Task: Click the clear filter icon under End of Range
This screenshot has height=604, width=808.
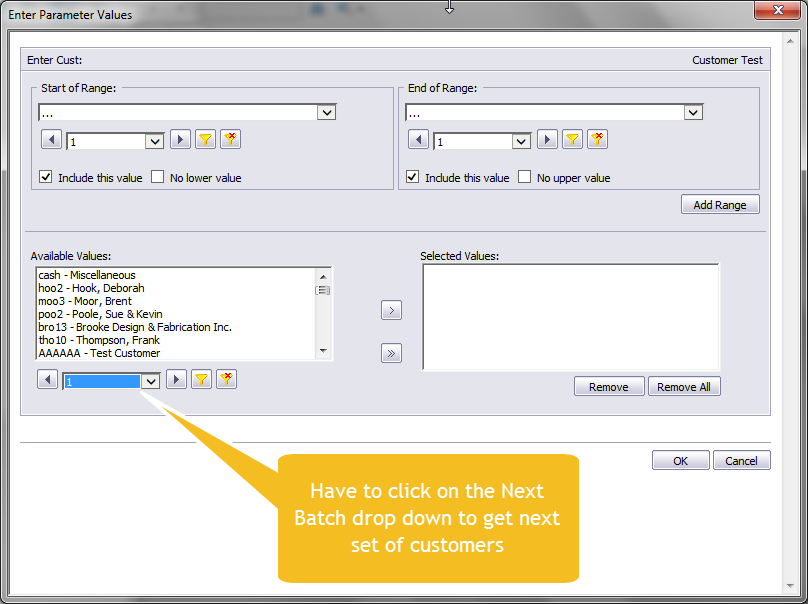Action: point(597,140)
